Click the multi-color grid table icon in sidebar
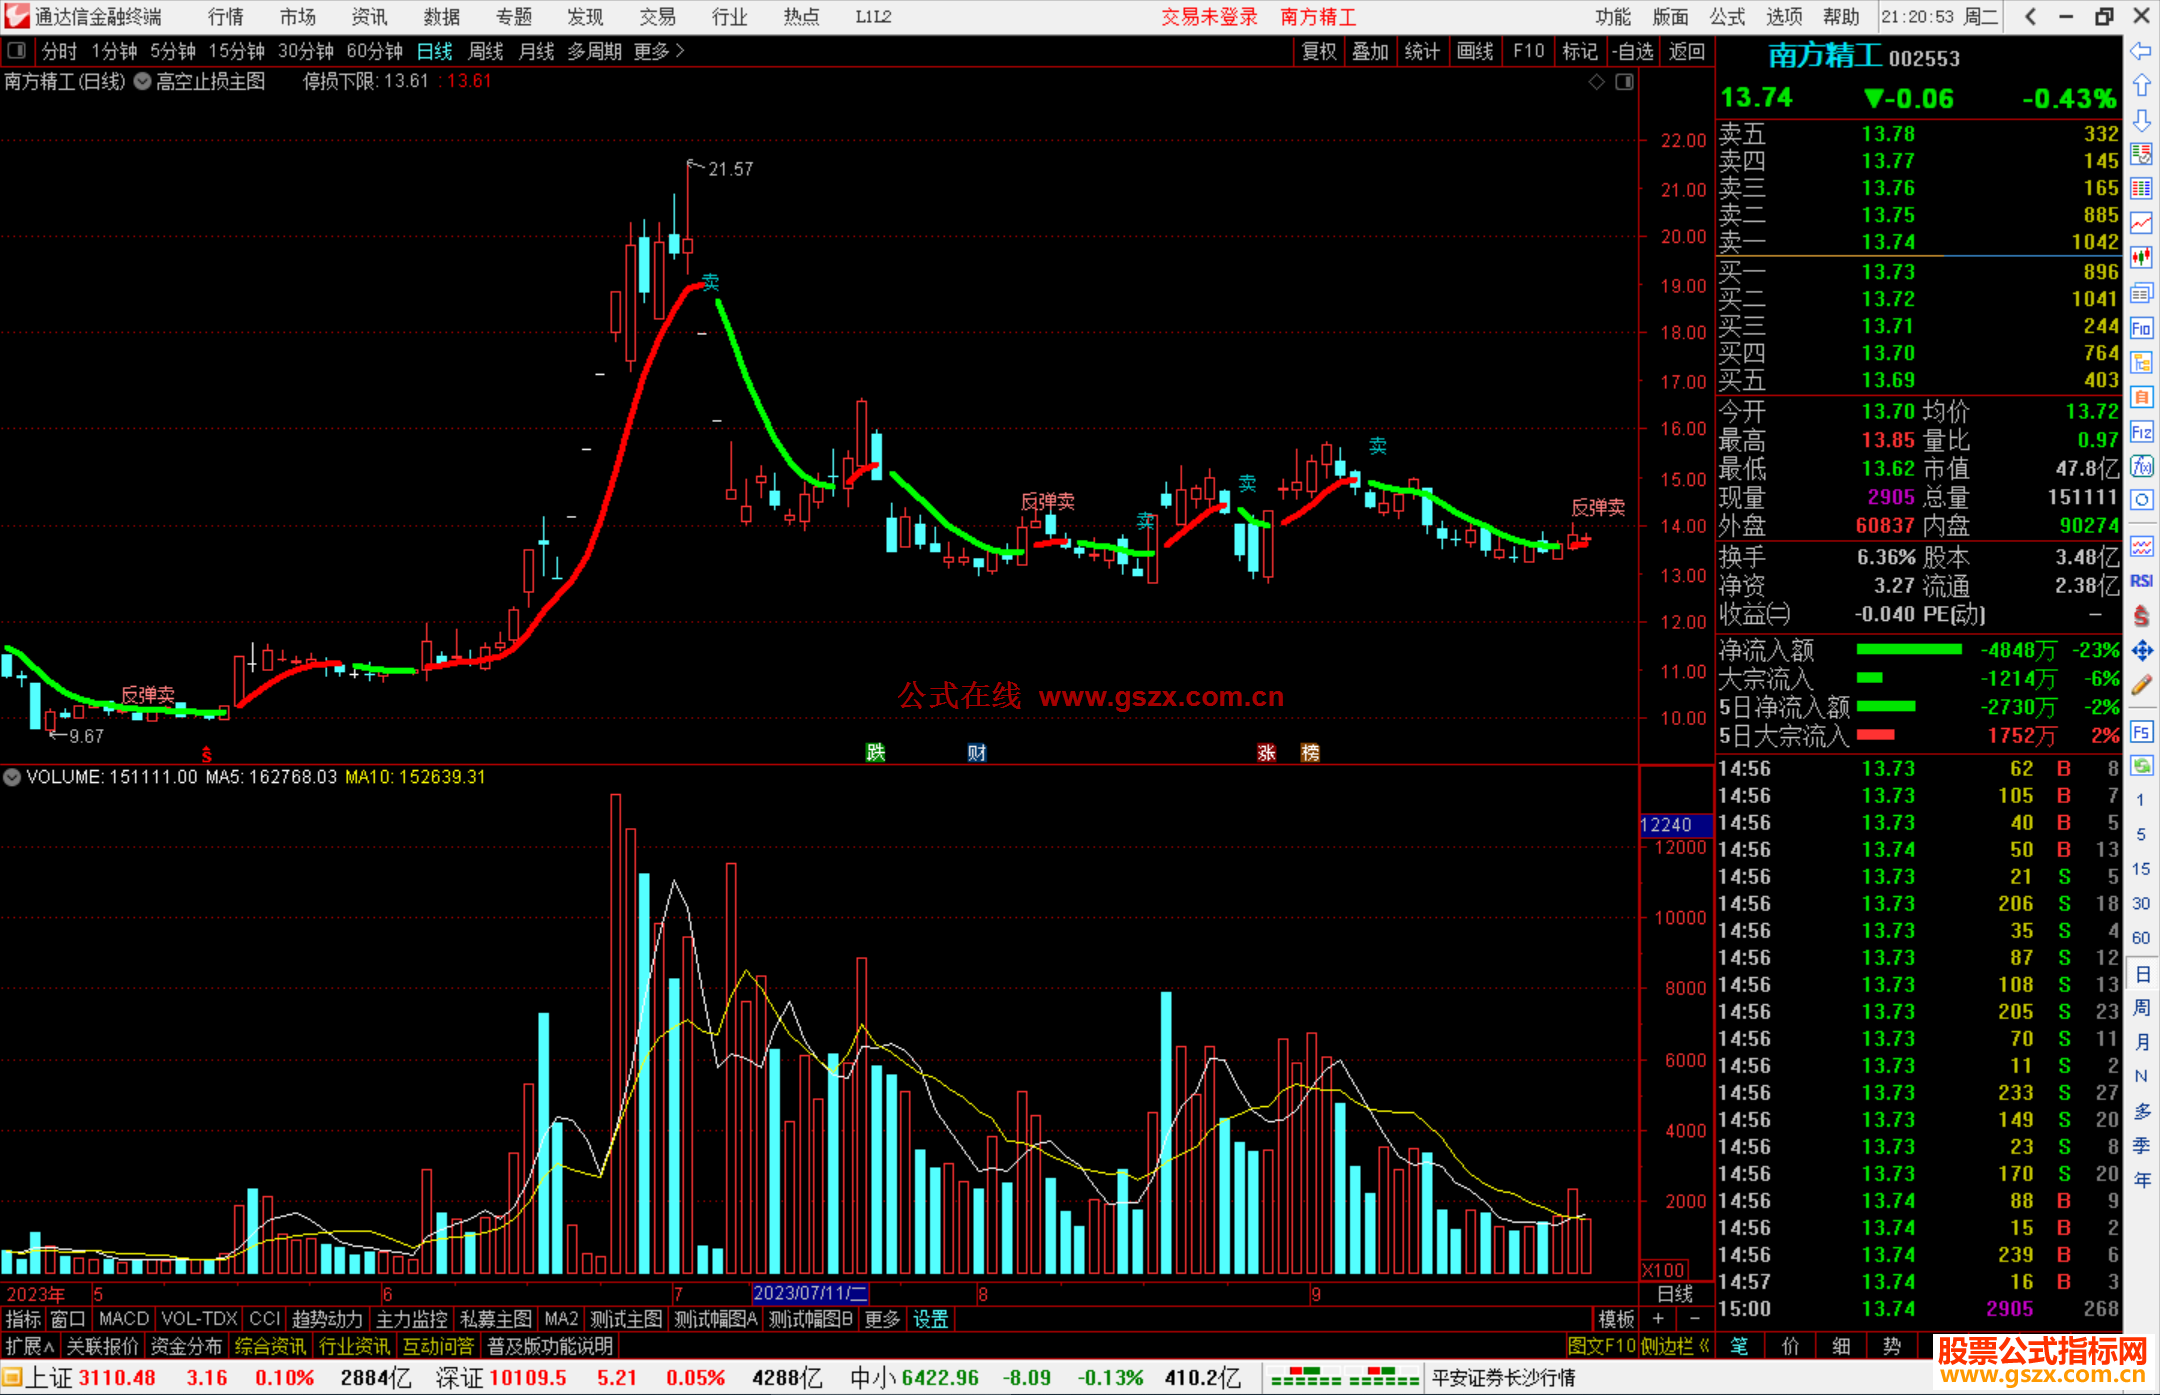 pyautogui.click(x=2141, y=189)
